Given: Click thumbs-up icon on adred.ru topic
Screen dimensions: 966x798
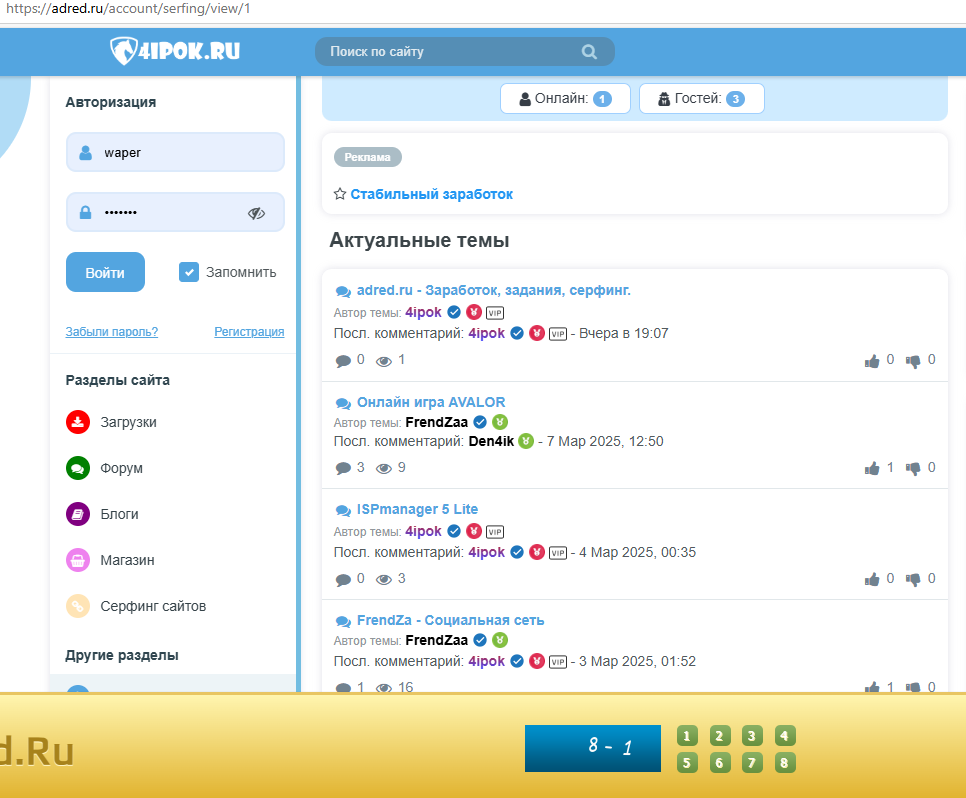Looking at the screenshot, I should click(872, 360).
